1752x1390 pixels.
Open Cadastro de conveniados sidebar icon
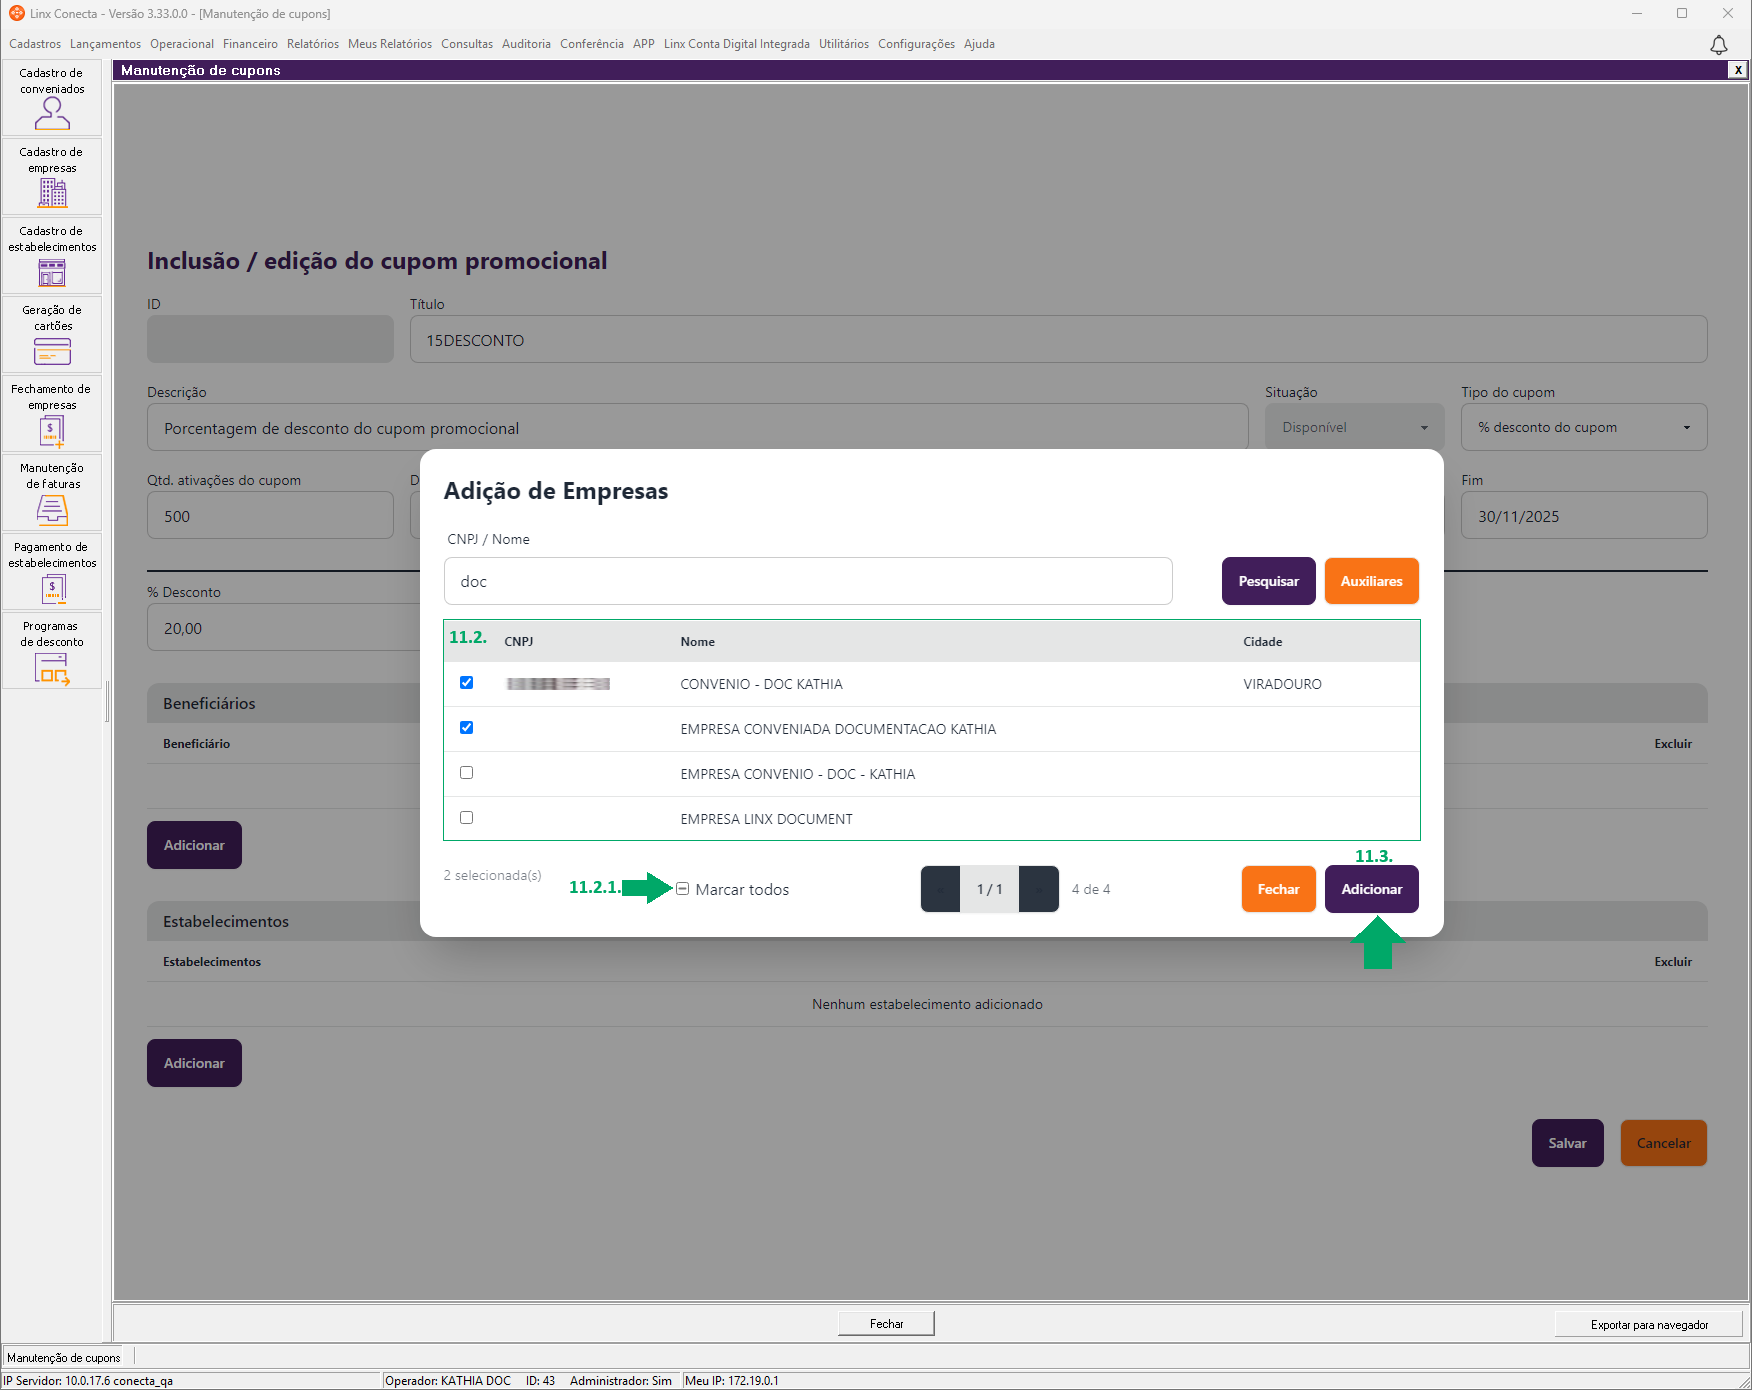click(x=52, y=98)
